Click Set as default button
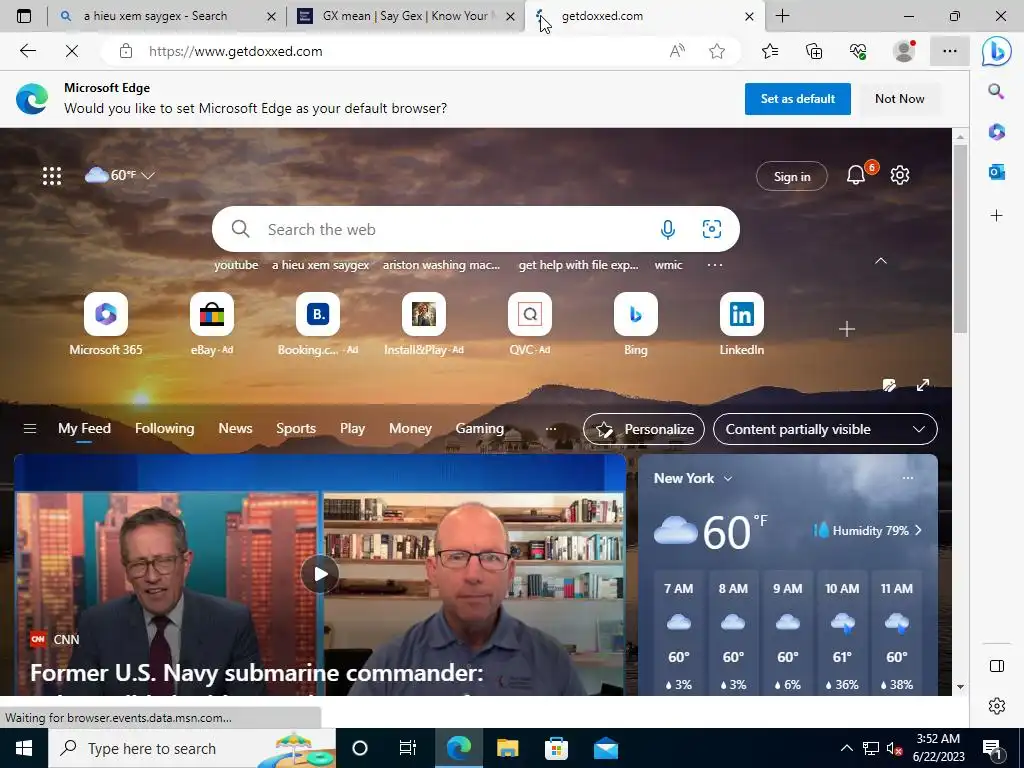This screenshot has width=1024, height=768. (797, 99)
